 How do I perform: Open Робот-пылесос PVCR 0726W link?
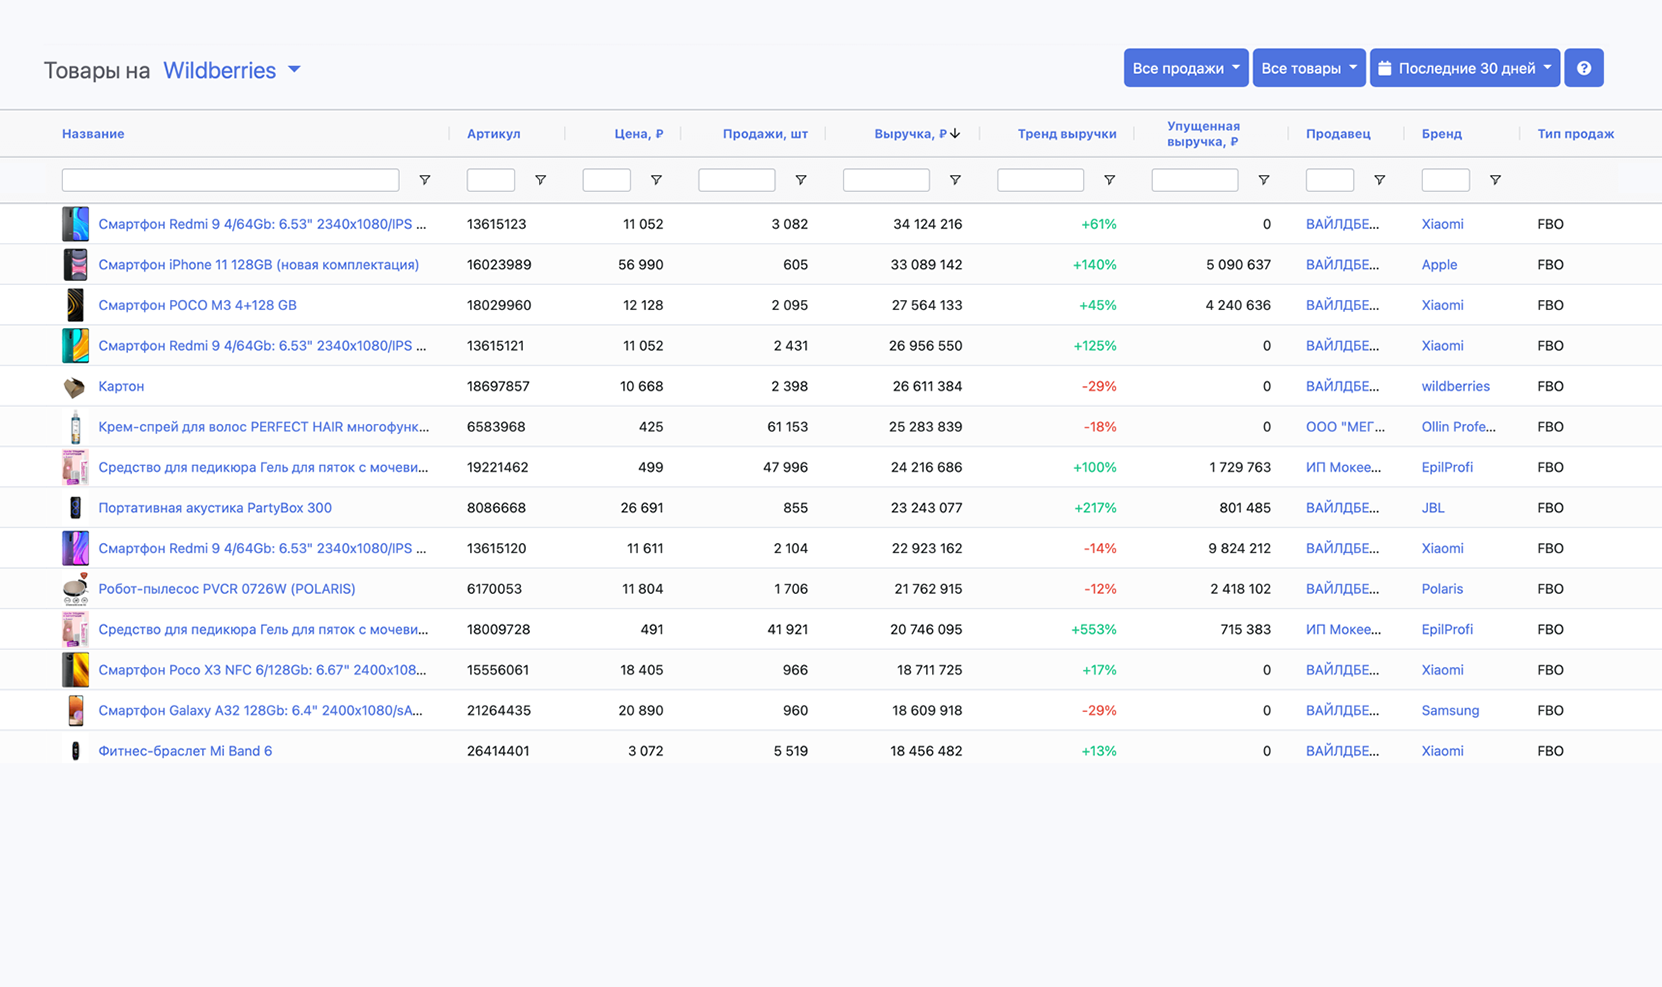click(227, 589)
